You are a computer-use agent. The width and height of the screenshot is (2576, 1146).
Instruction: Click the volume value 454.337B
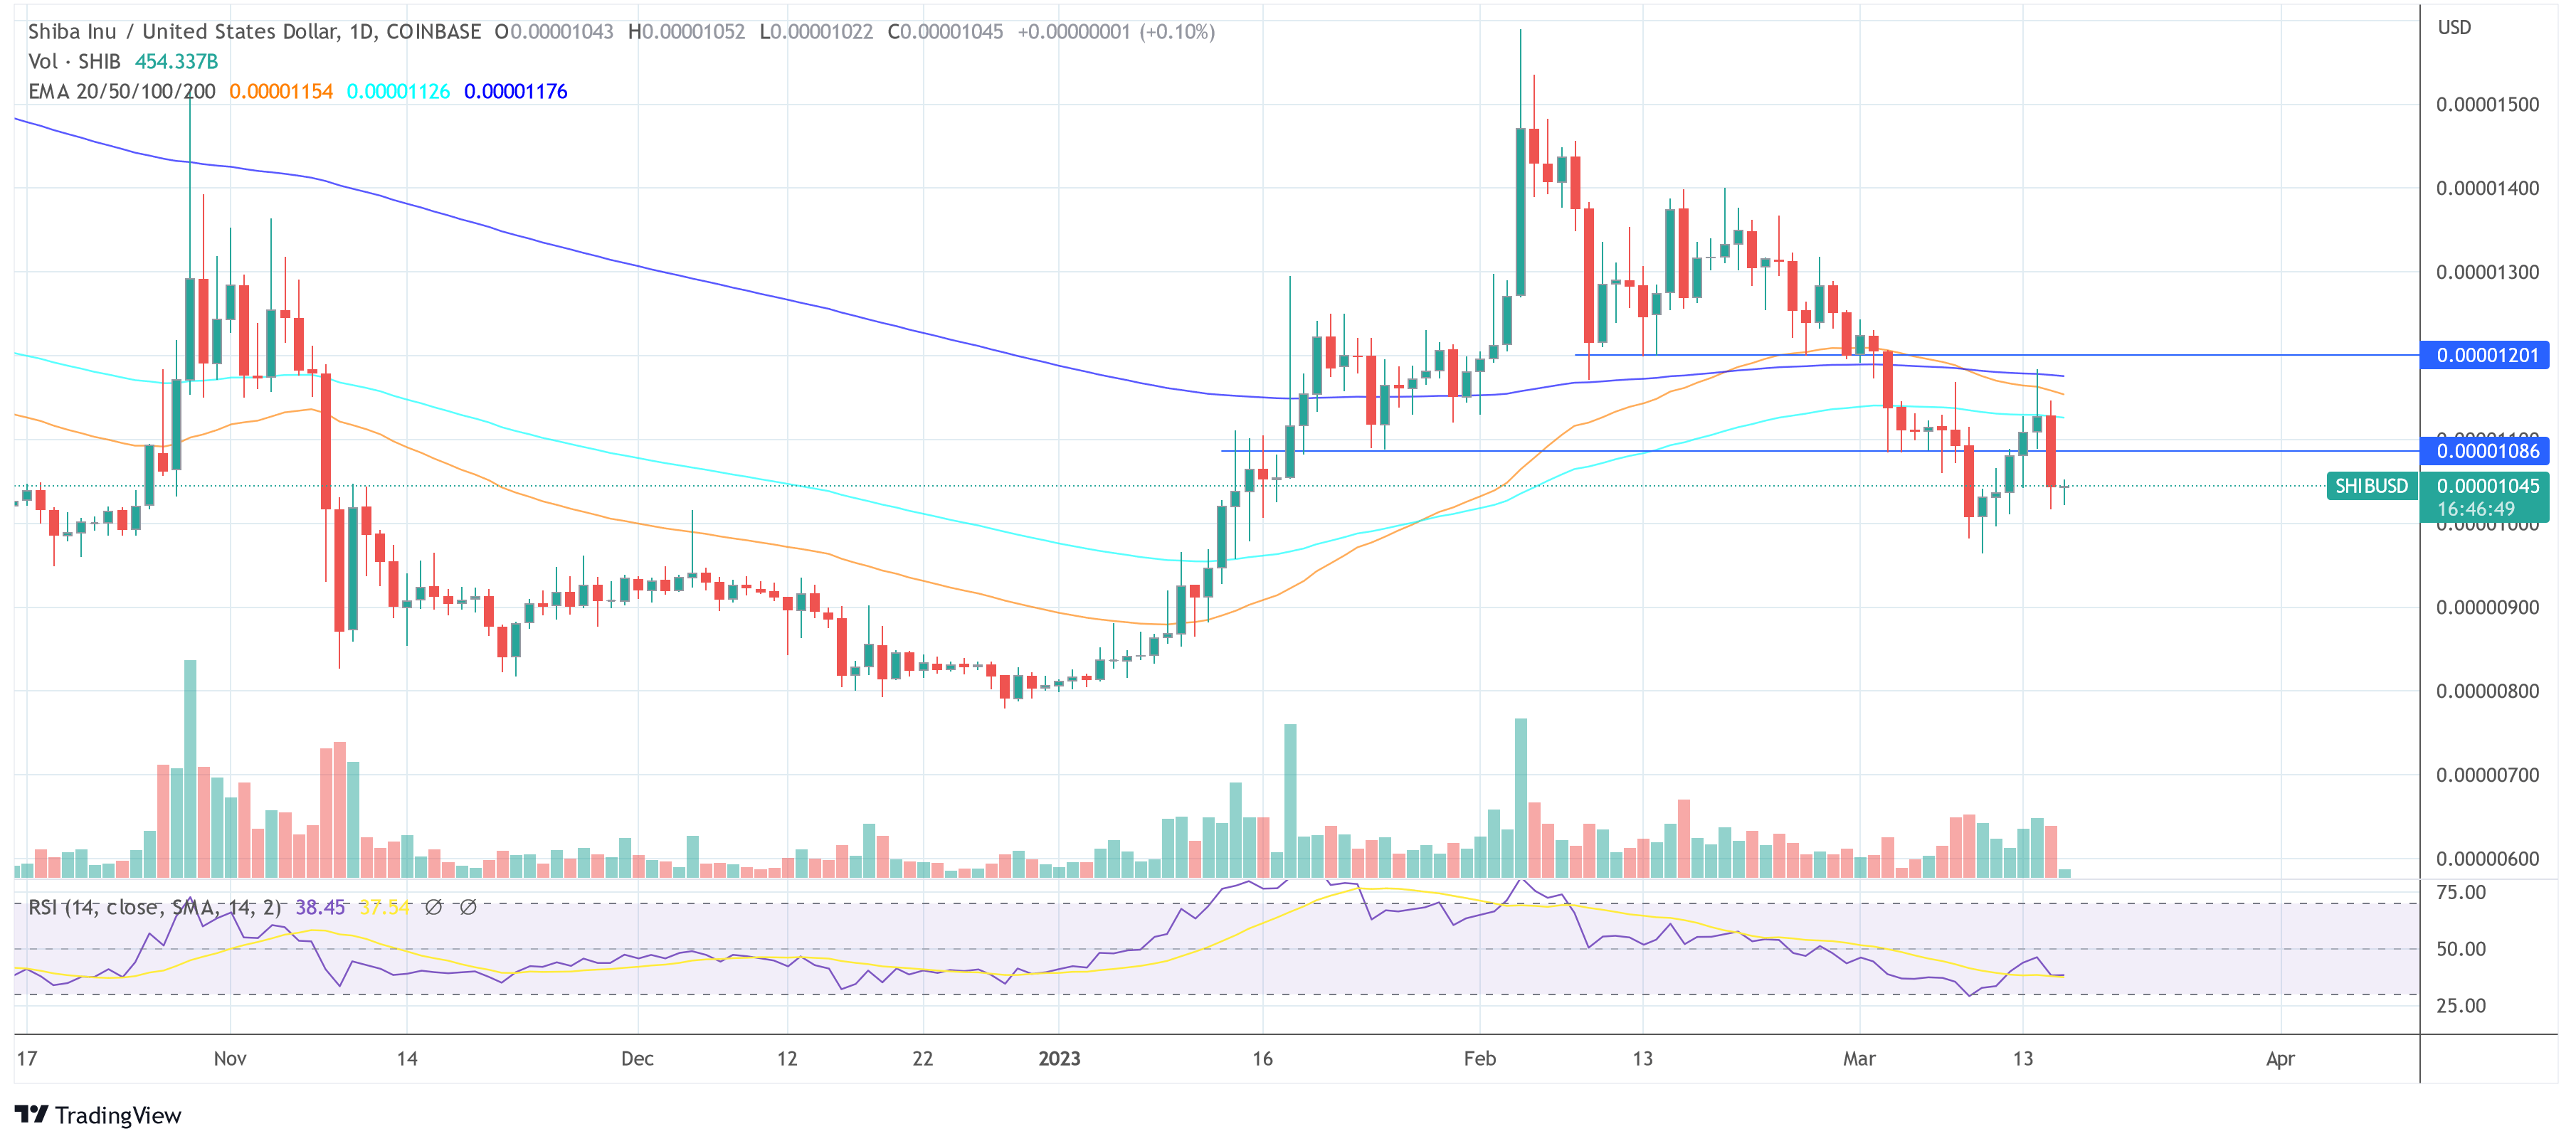176,61
